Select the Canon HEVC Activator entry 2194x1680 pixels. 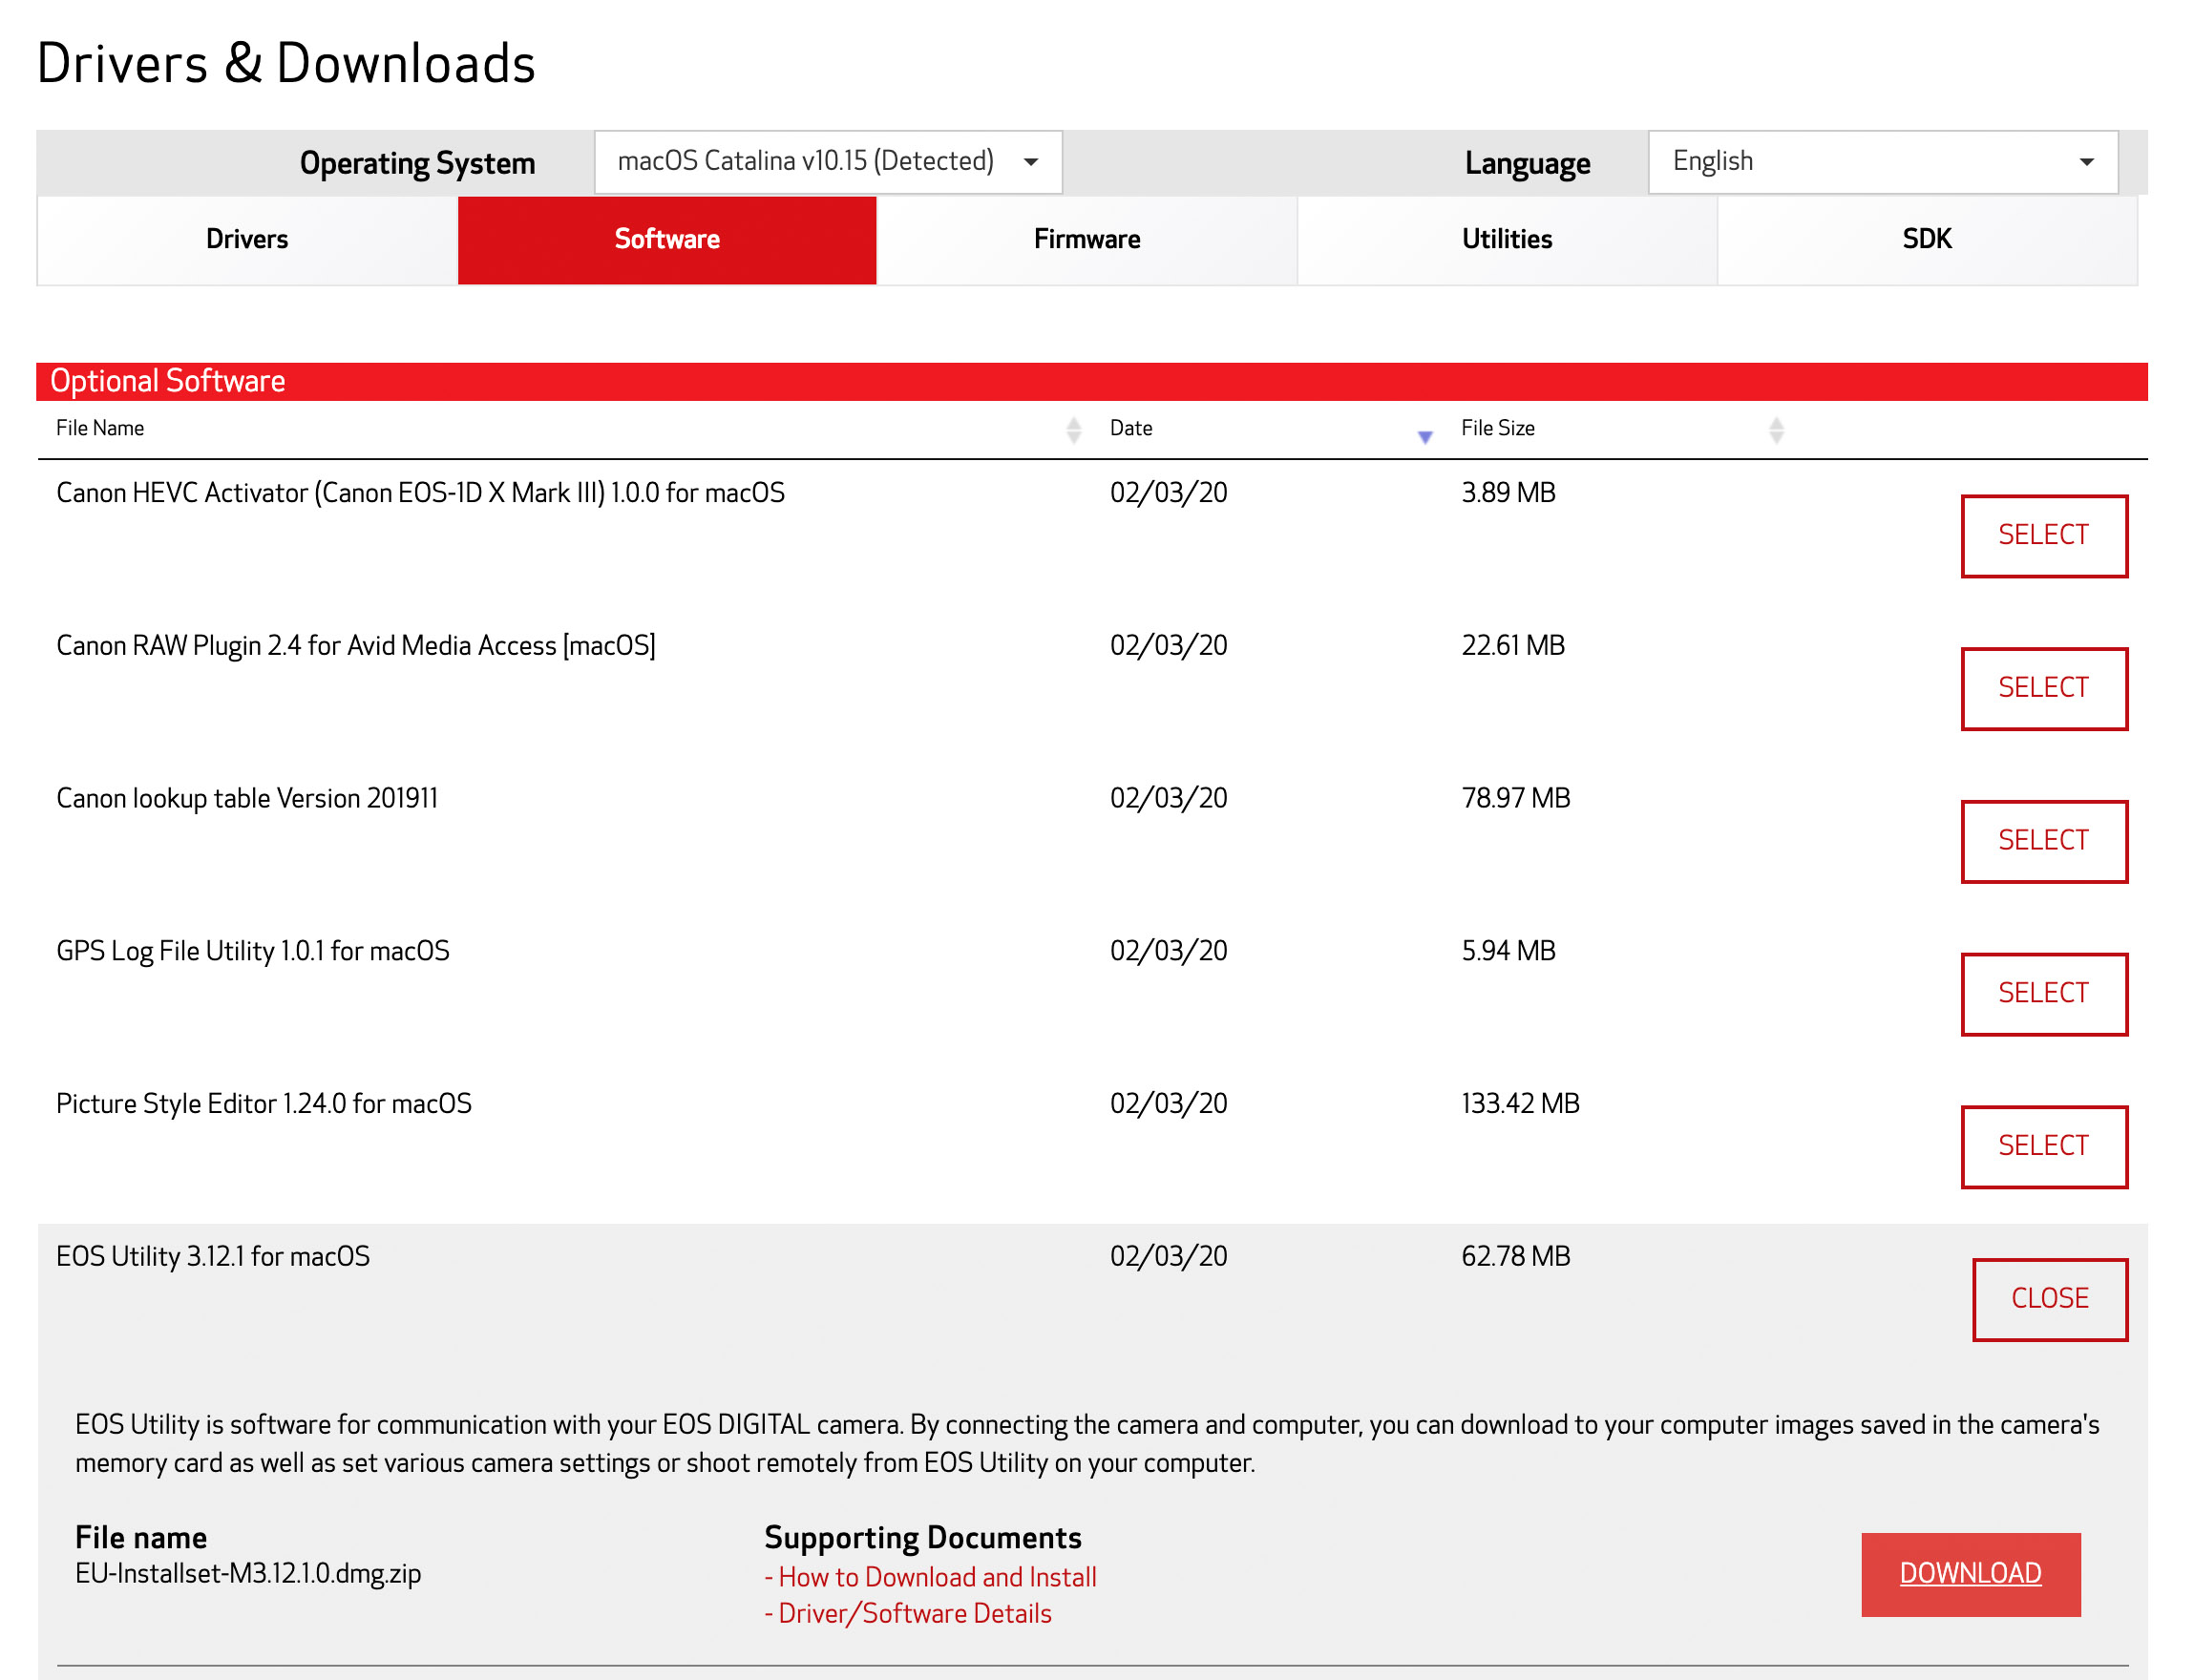click(x=2044, y=536)
